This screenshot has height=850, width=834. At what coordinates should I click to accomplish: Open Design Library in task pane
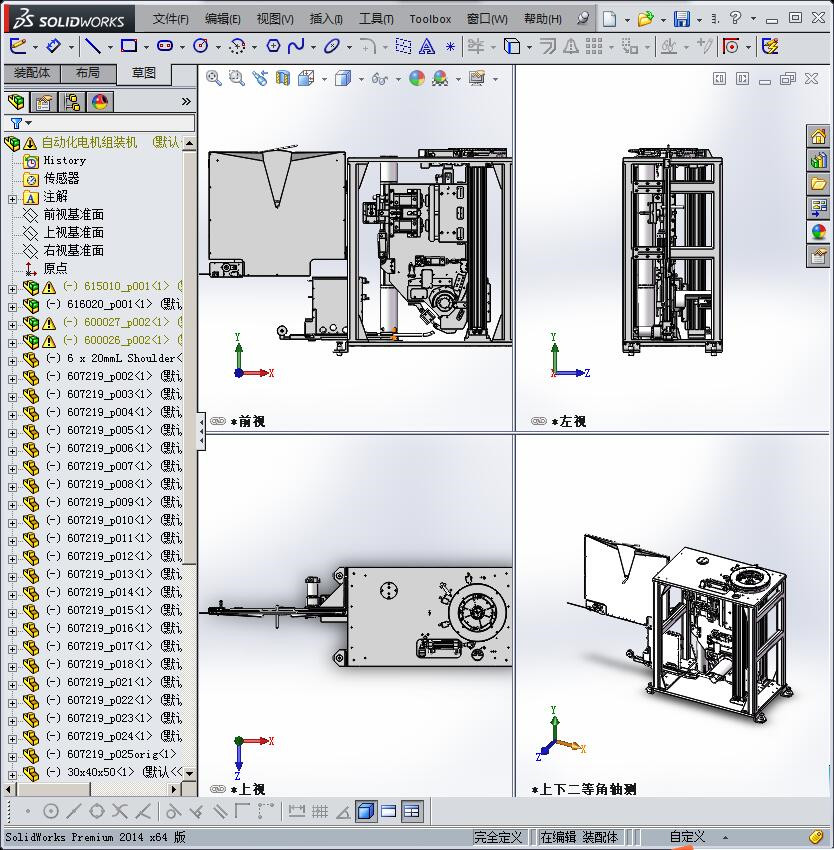tap(819, 160)
